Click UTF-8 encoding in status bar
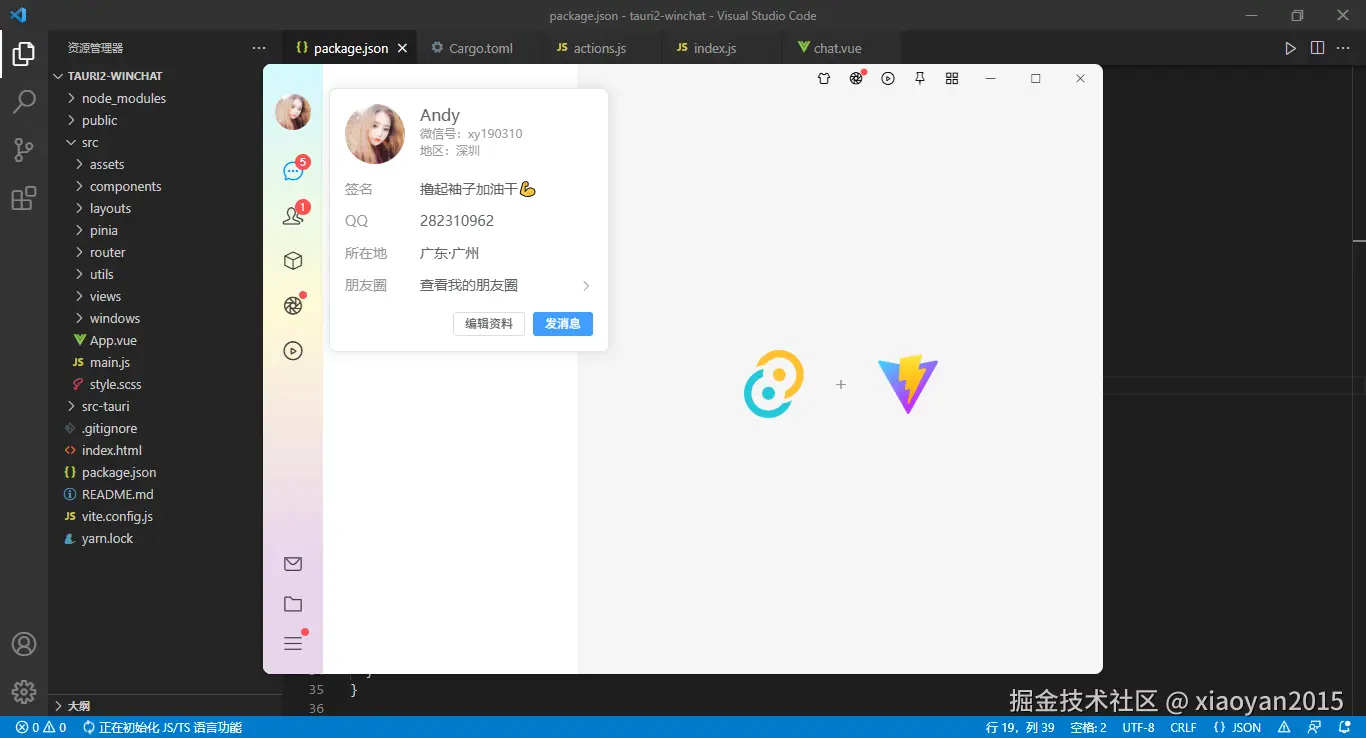 pos(1138,728)
